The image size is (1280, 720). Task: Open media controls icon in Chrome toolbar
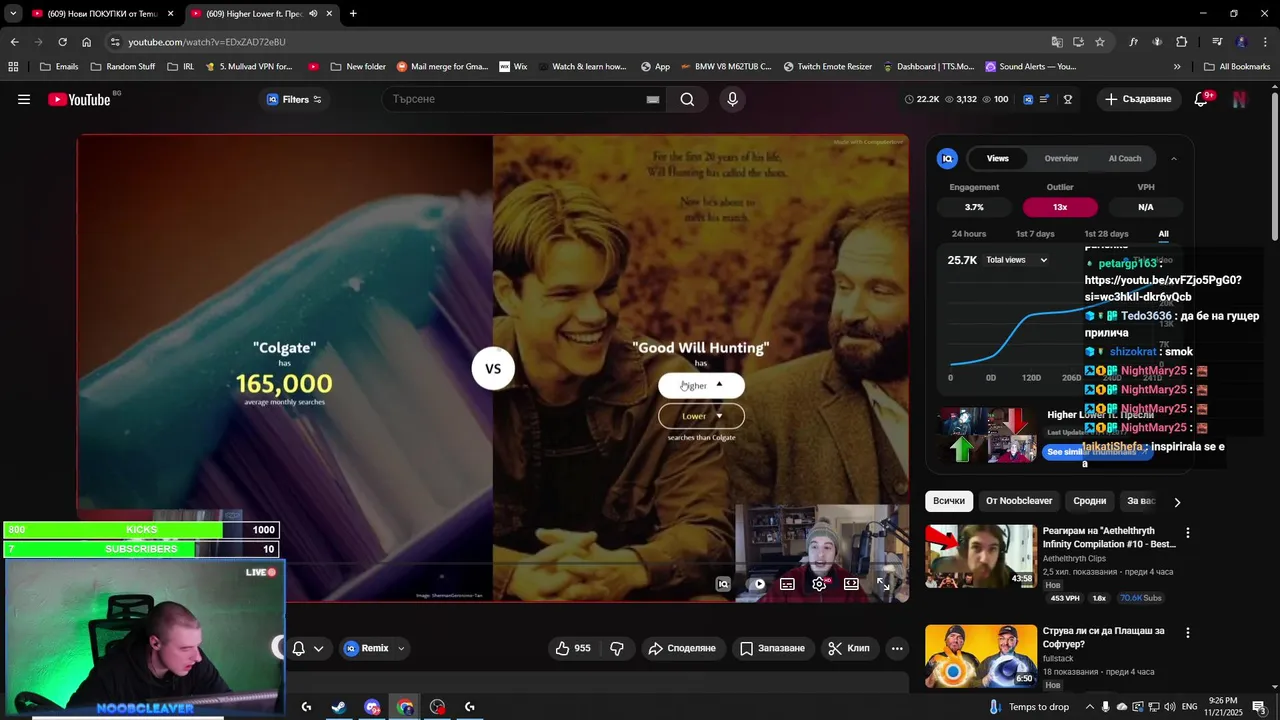pos(1217,42)
